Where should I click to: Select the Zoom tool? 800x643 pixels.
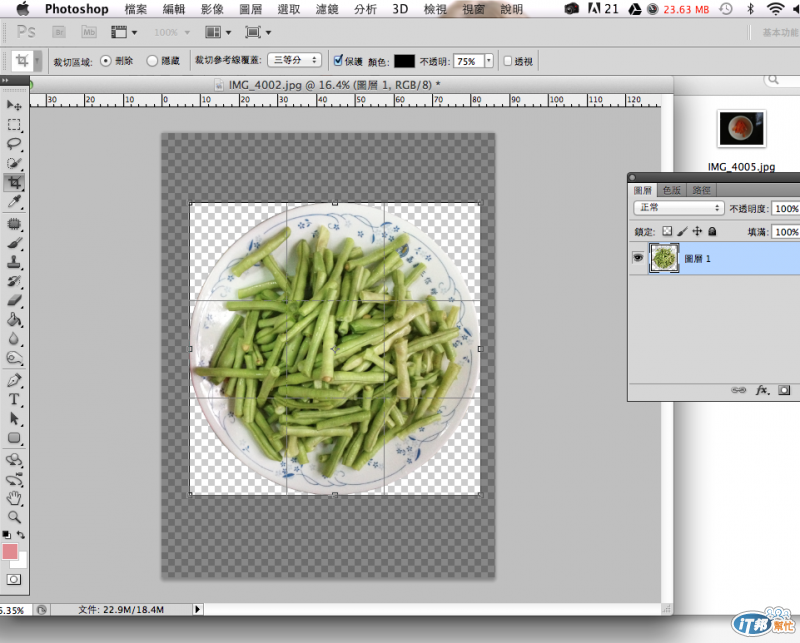tap(14, 517)
